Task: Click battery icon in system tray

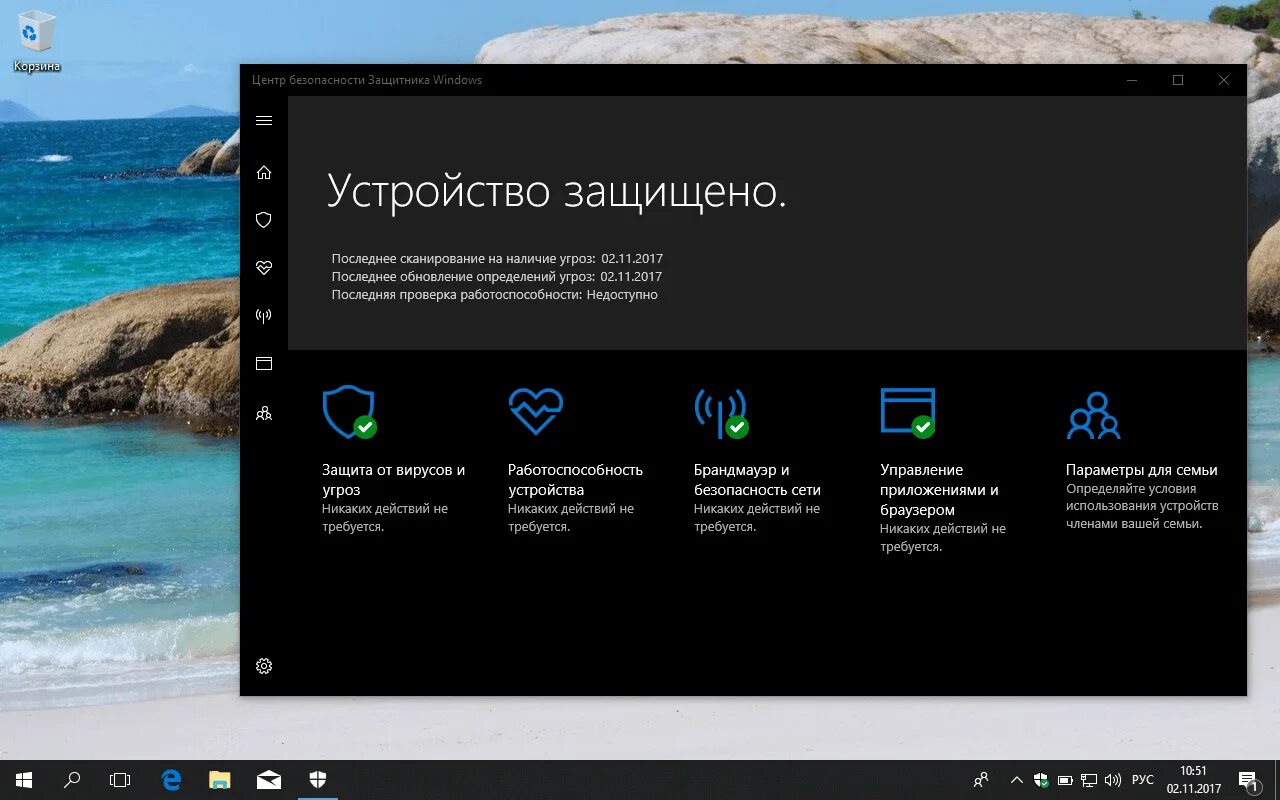Action: pos(1065,780)
